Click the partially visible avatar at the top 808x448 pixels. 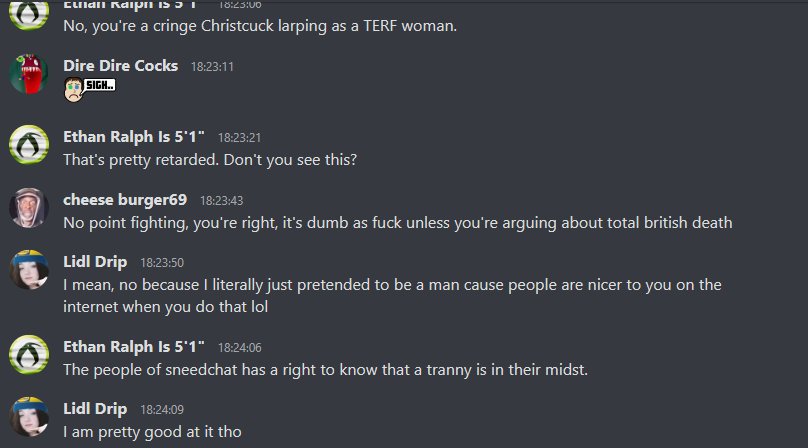click(29, 12)
